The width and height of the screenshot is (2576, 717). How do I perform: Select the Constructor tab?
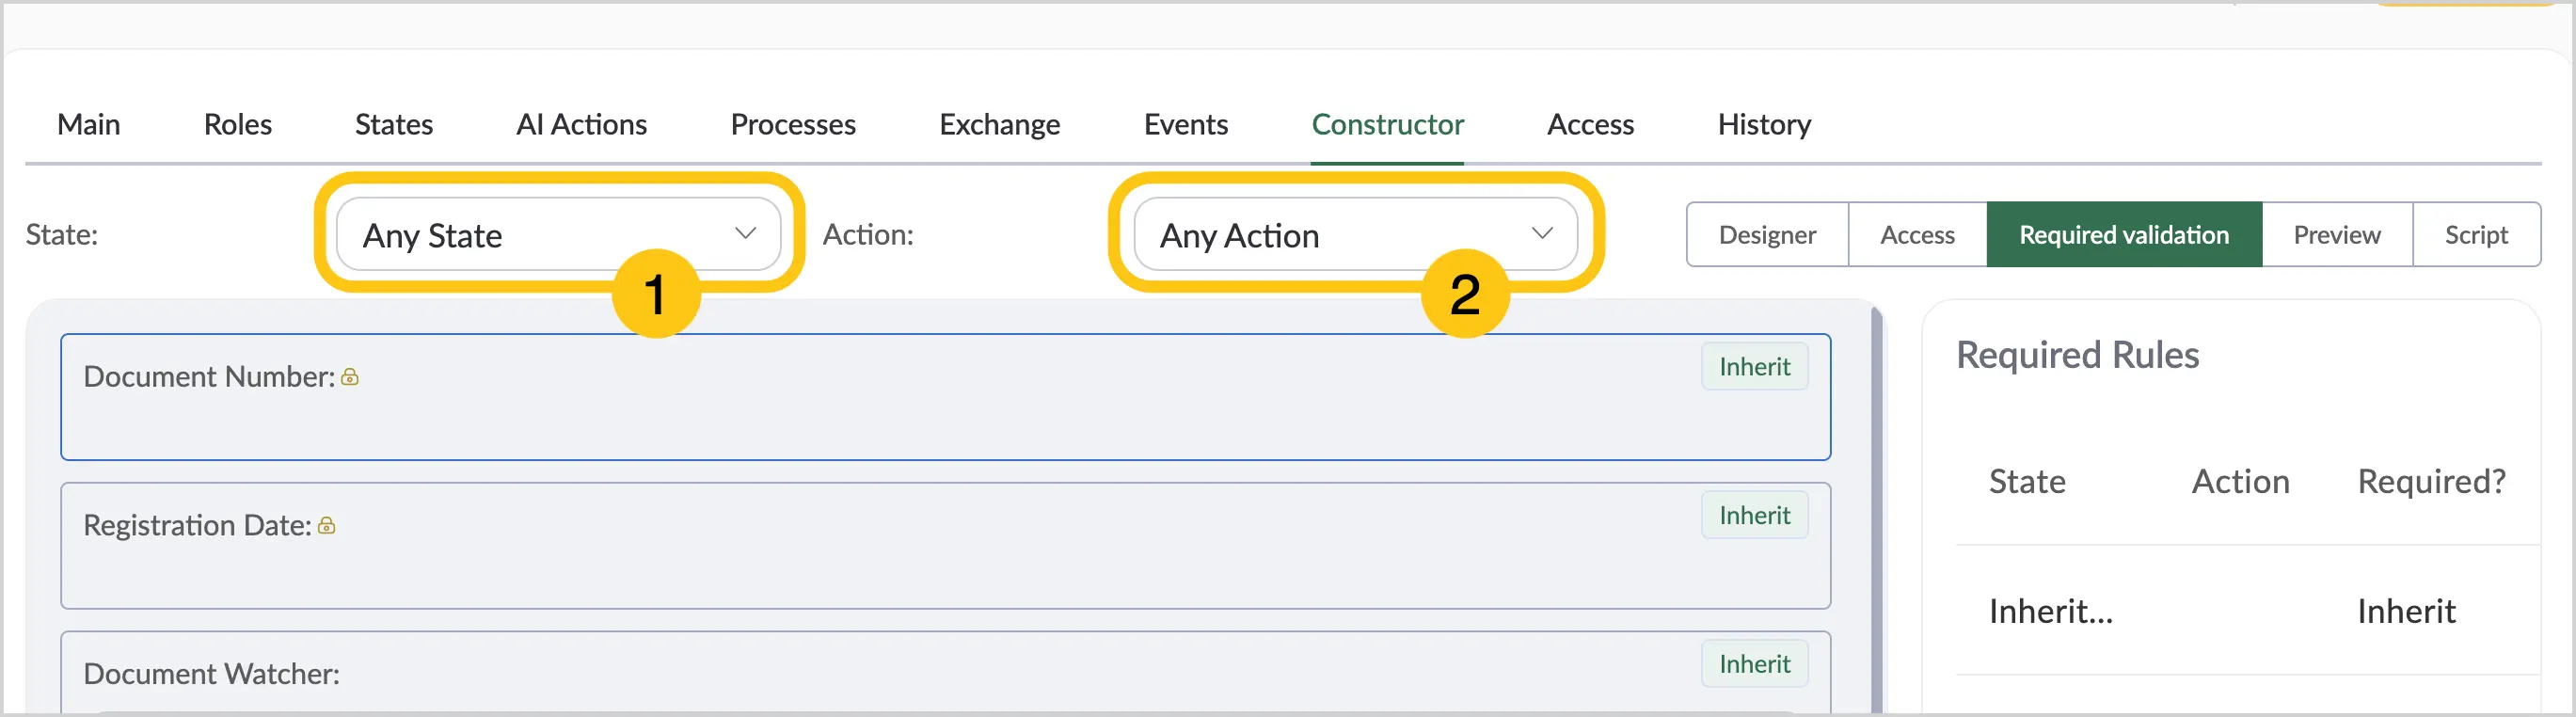(x=1388, y=124)
